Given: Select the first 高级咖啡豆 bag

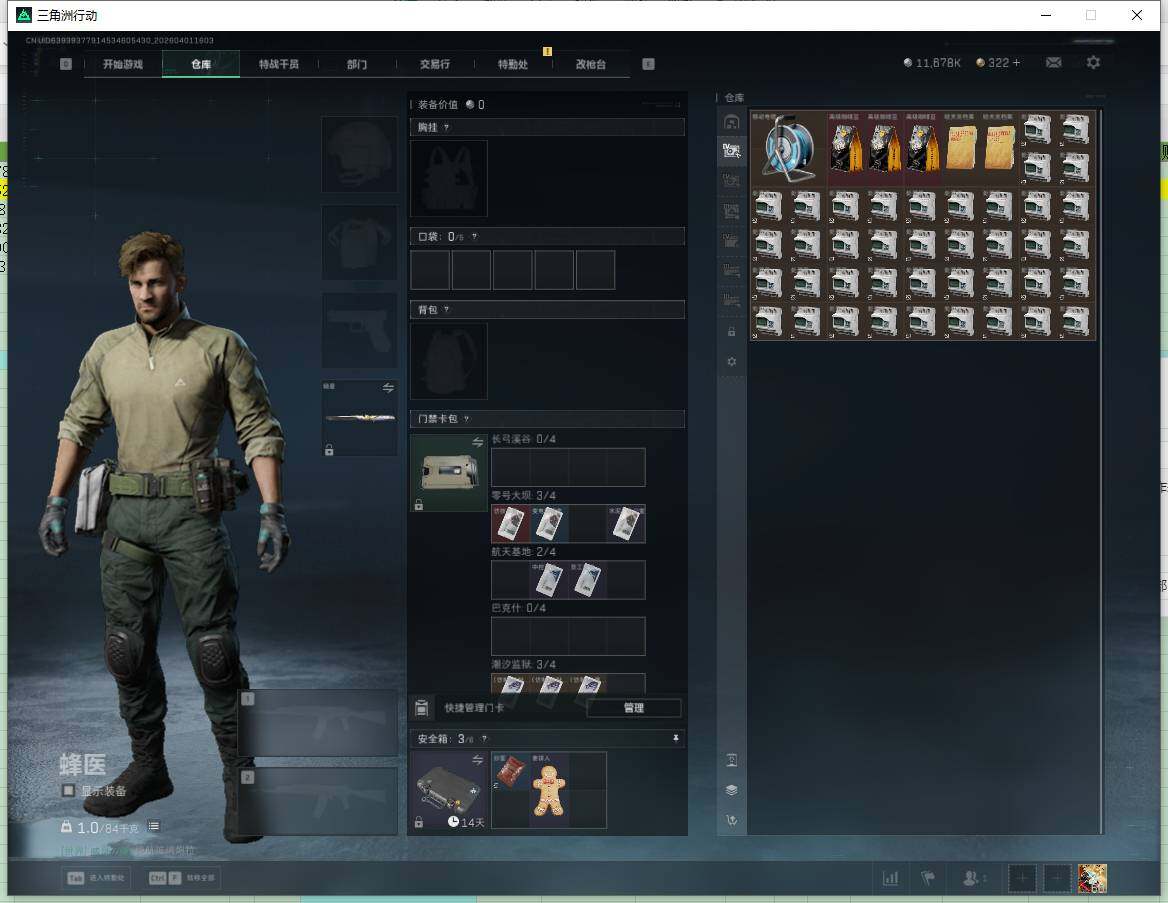Looking at the screenshot, I should [x=845, y=148].
